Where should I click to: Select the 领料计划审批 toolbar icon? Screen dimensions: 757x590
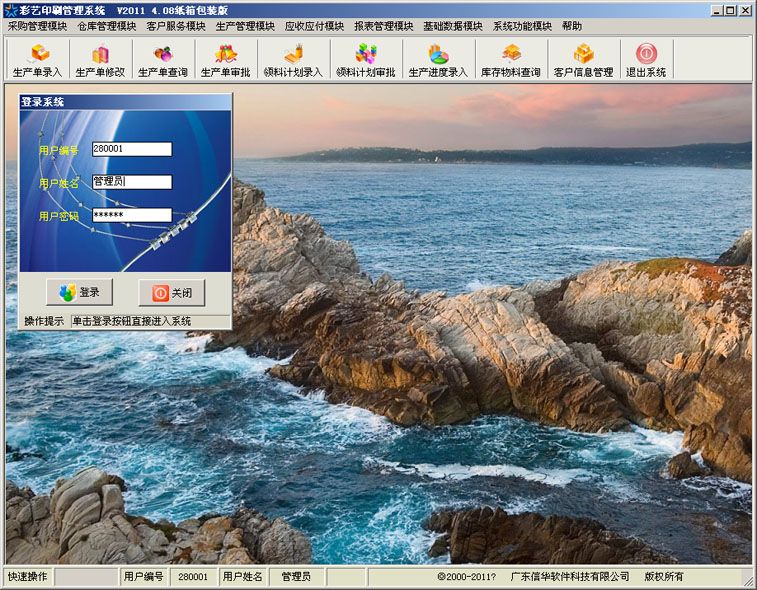[x=366, y=60]
